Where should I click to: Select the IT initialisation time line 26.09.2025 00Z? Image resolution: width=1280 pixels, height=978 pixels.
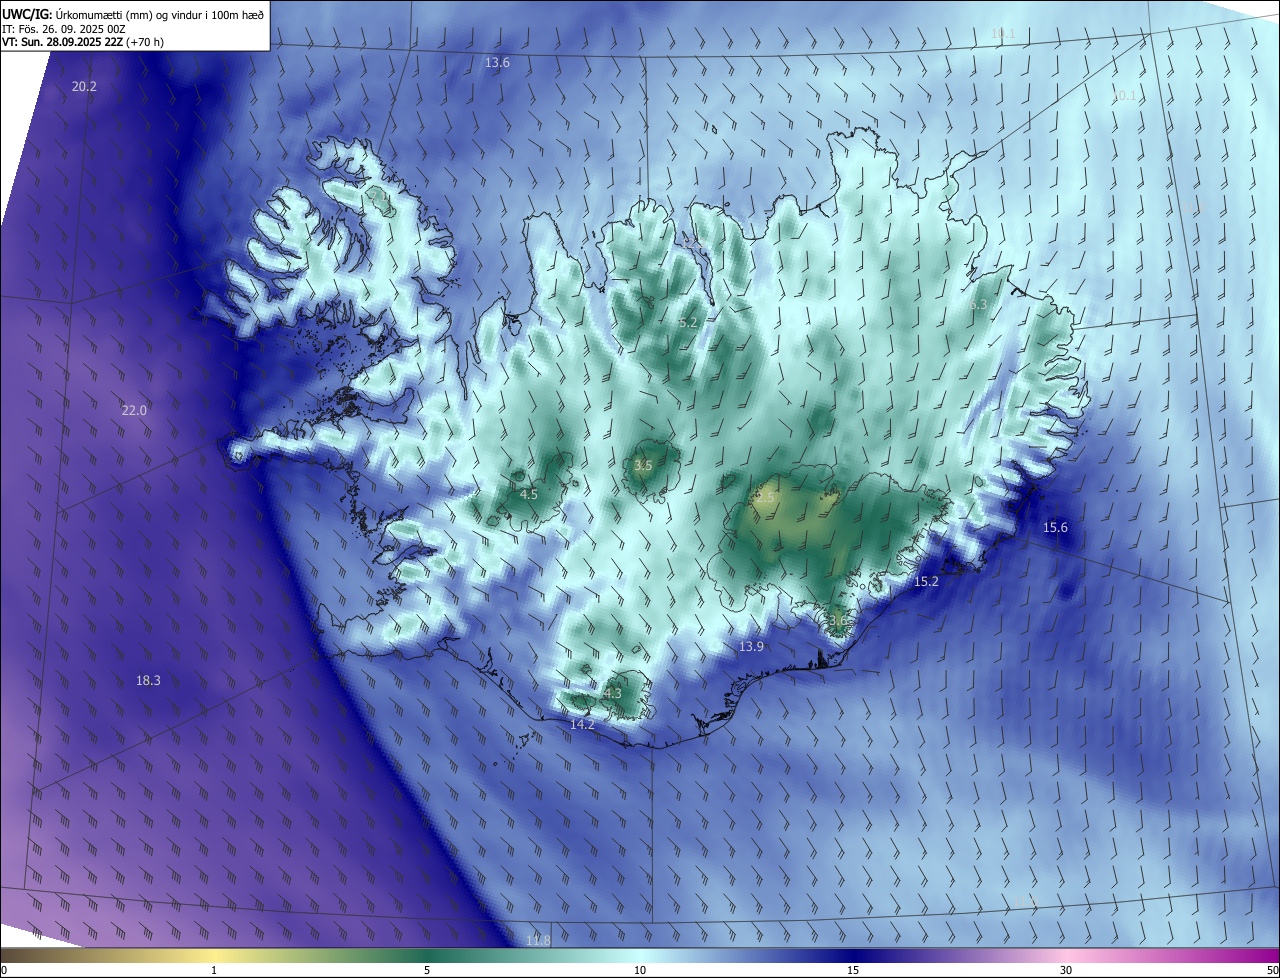(x=64, y=29)
